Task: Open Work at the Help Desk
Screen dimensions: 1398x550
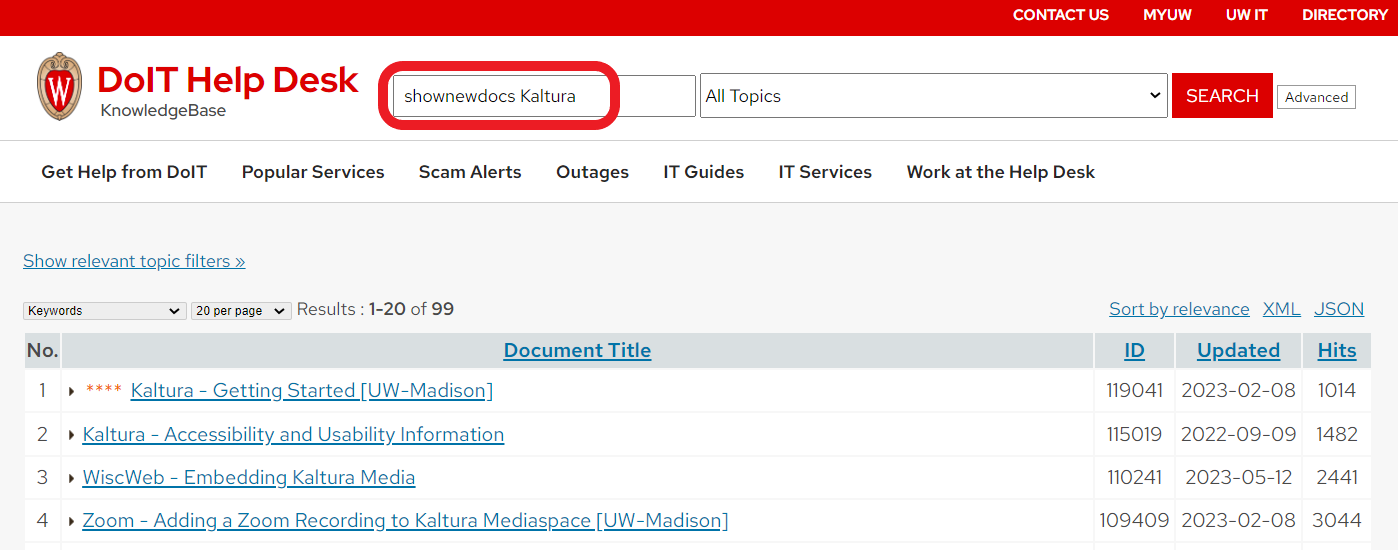Action: pos(1001,172)
